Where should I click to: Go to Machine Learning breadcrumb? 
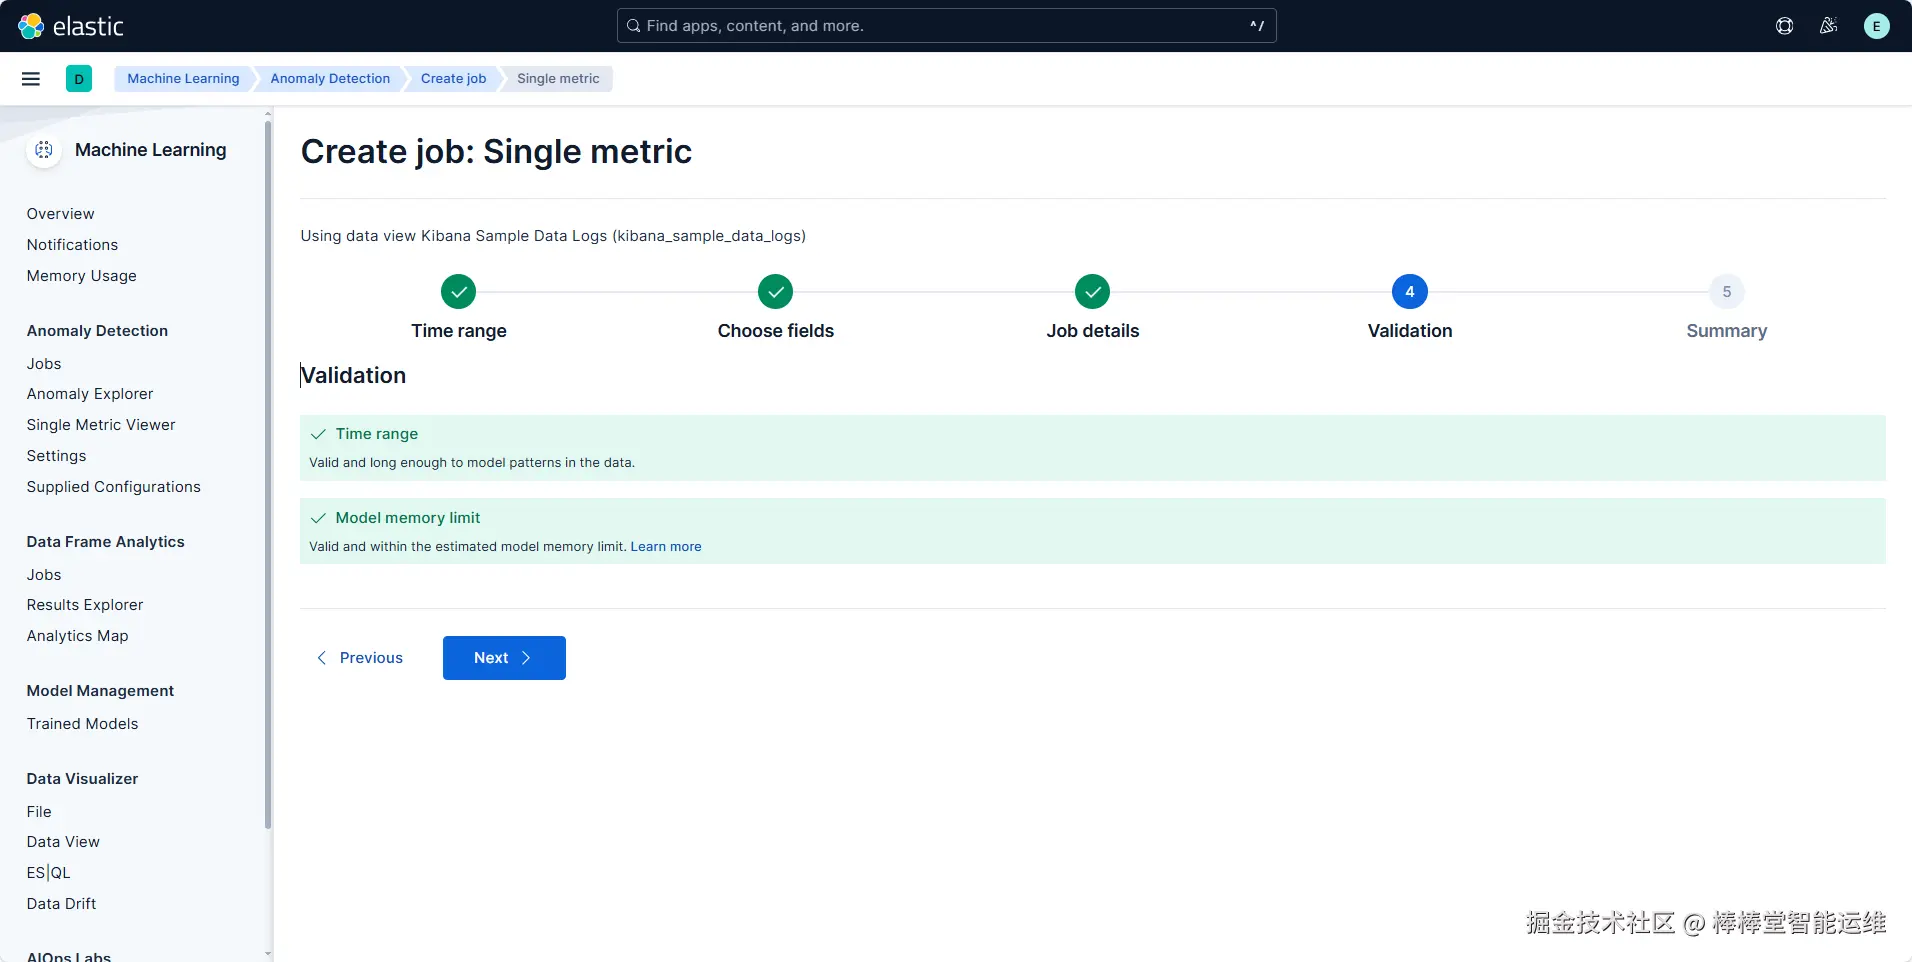coord(183,79)
